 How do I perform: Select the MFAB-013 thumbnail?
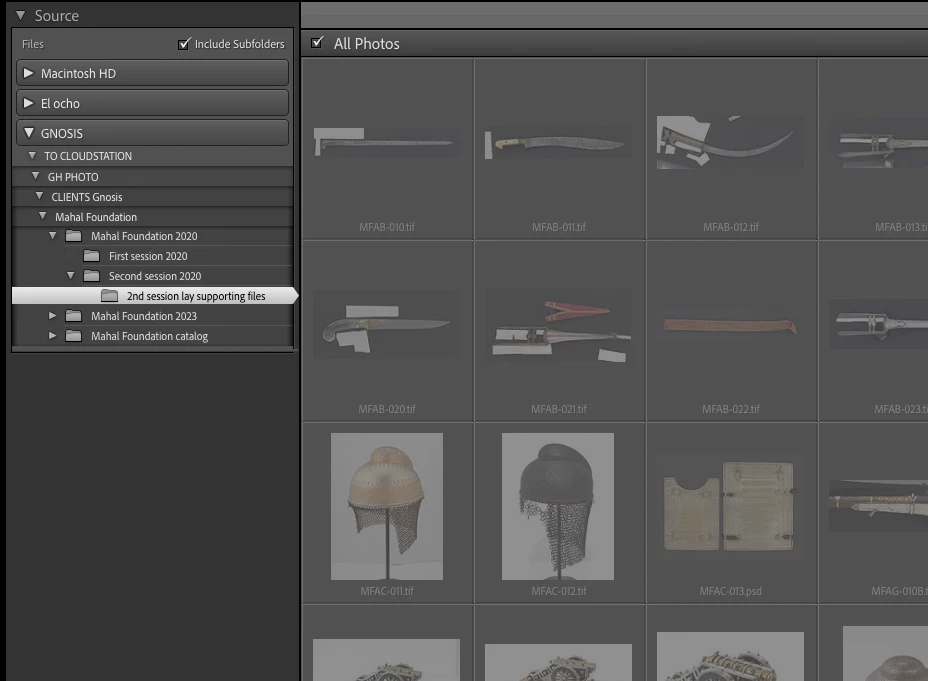coord(878,143)
